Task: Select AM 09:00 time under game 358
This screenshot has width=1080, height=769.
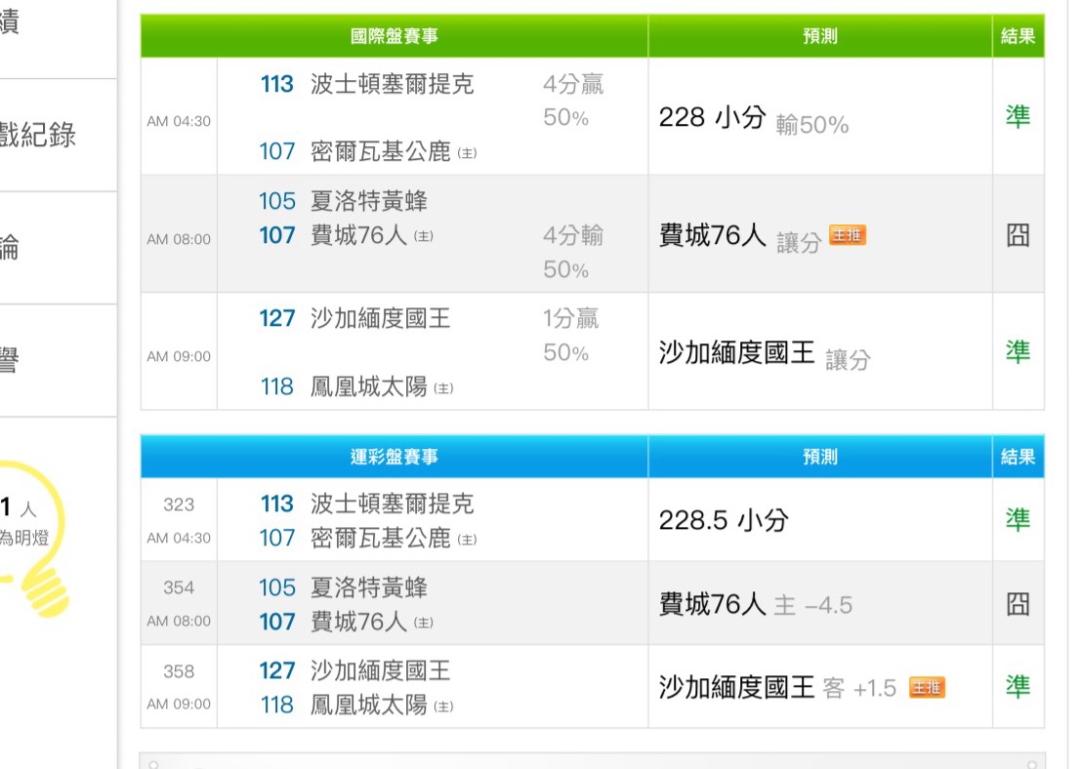Action: pyautogui.click(x=179, y=704)
